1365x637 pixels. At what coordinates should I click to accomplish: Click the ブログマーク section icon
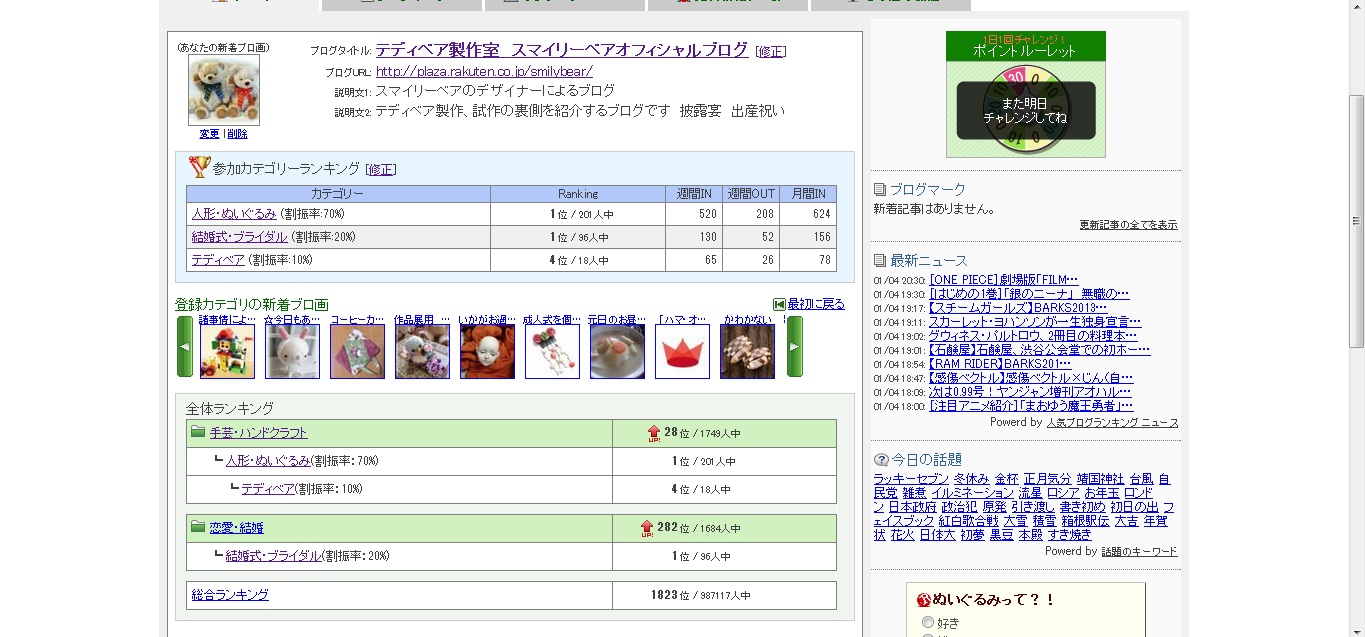click(x=880, y=189)
